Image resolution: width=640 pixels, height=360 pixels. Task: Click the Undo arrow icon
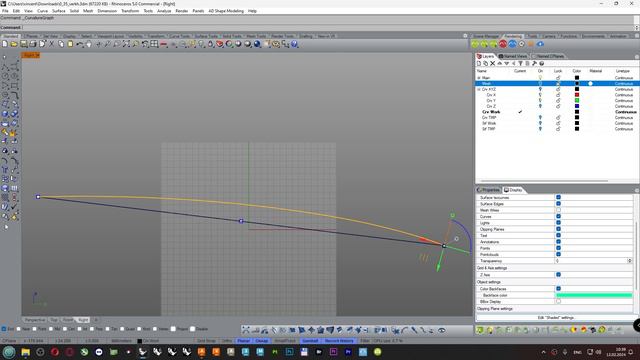click(80, 44)
